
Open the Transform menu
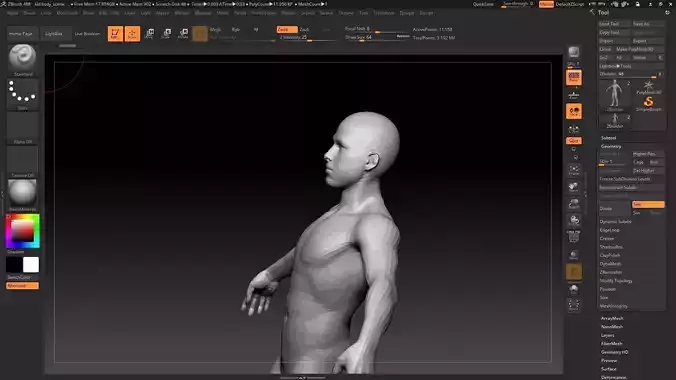click(x=384, y=13)
